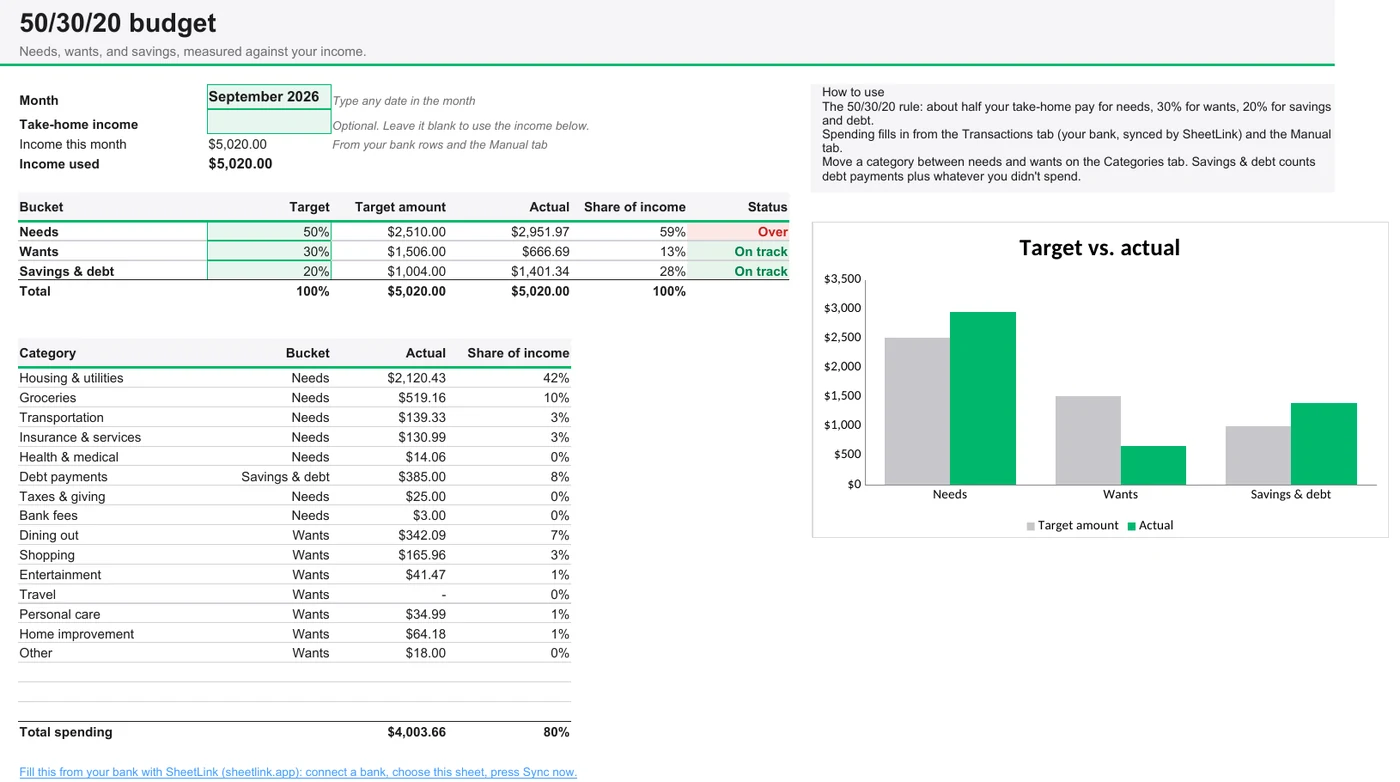The image size is (1400, 782).
Task: Click the 'On track' status in Wants row
Action: (x=739, y=252)
